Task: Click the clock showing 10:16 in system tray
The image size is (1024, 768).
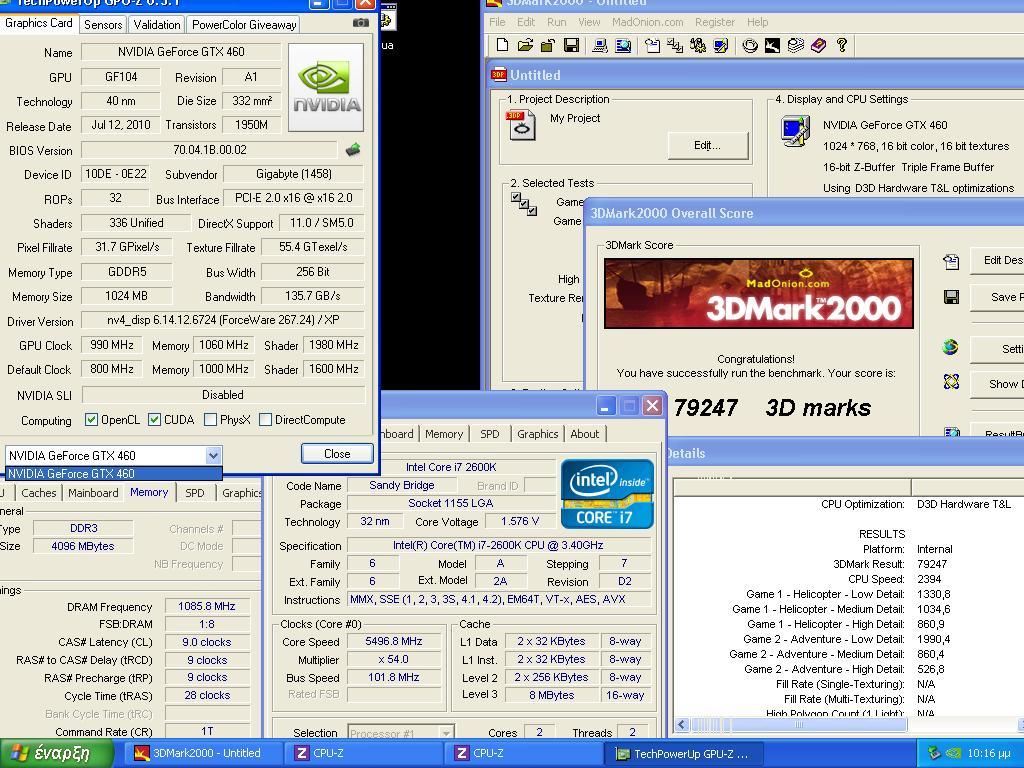Action: point(989,754)
